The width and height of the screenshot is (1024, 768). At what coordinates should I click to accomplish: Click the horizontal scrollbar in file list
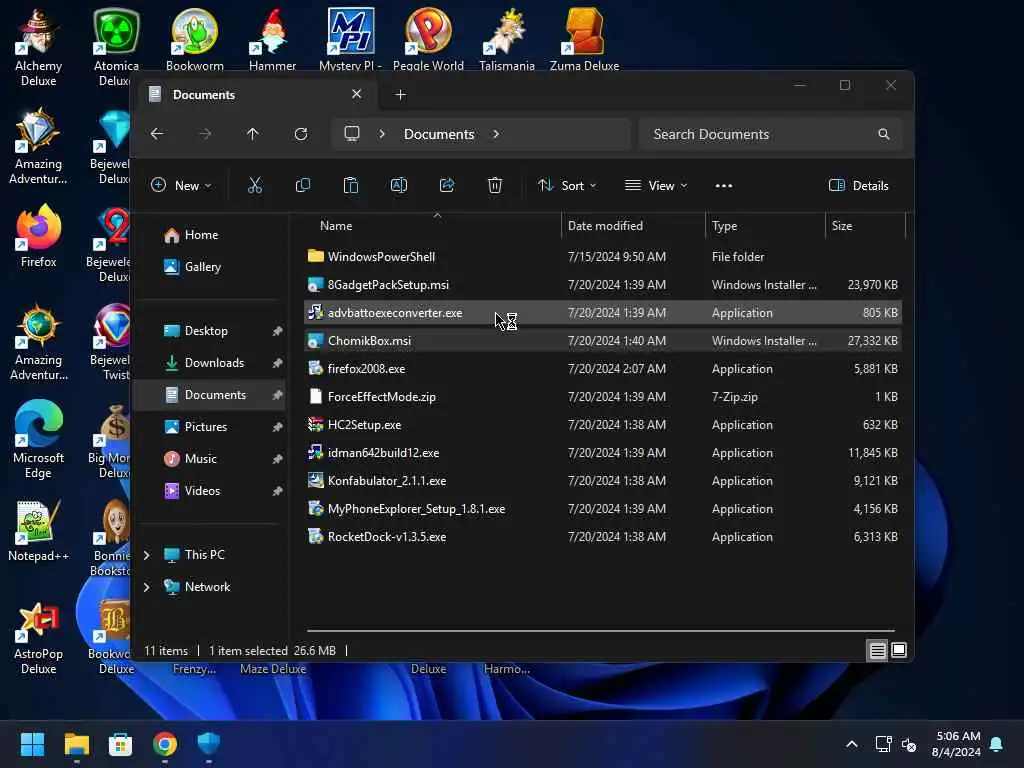[x=601, y=631]
